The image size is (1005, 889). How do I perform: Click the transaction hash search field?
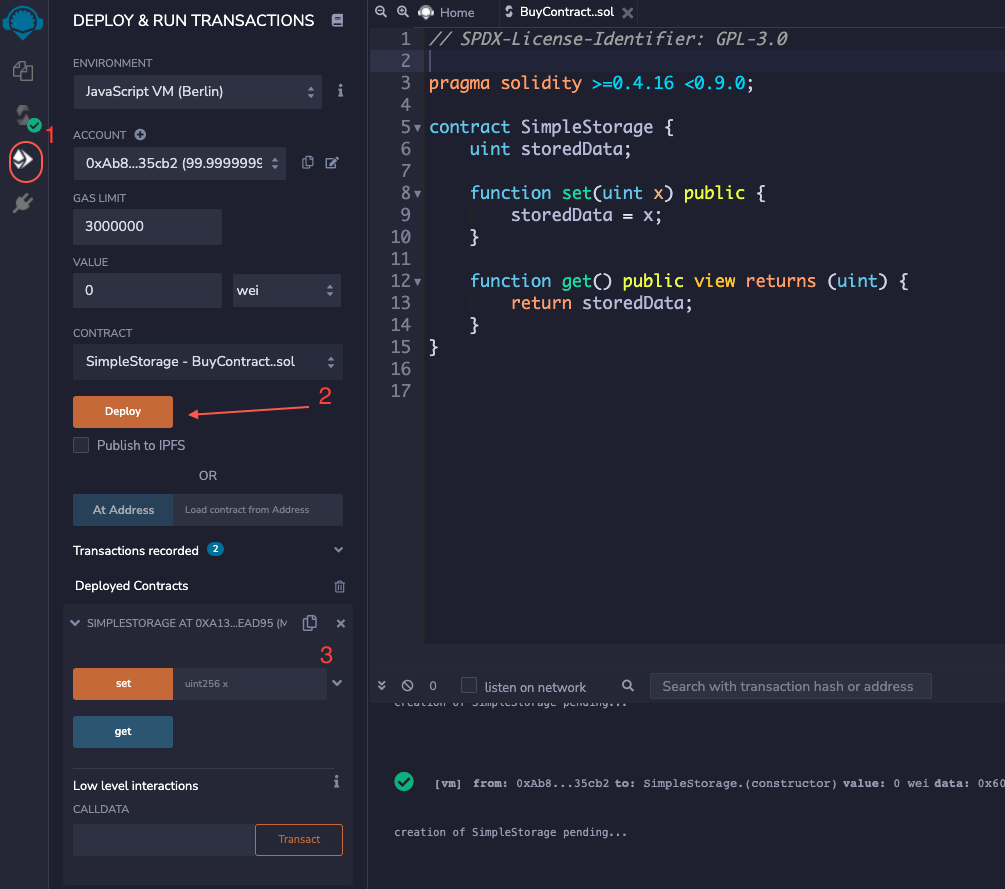(790, 686)
